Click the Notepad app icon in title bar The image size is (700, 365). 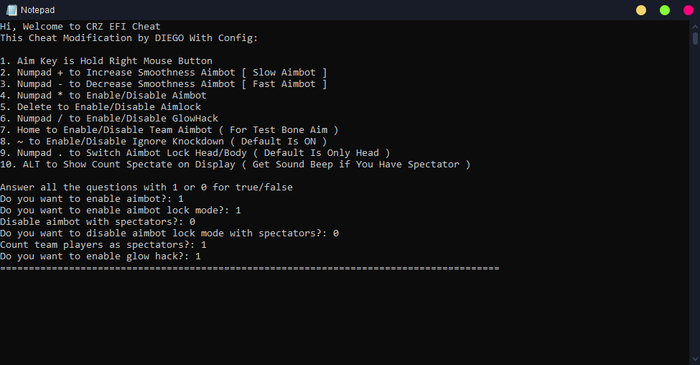click(x=12, y=10)
